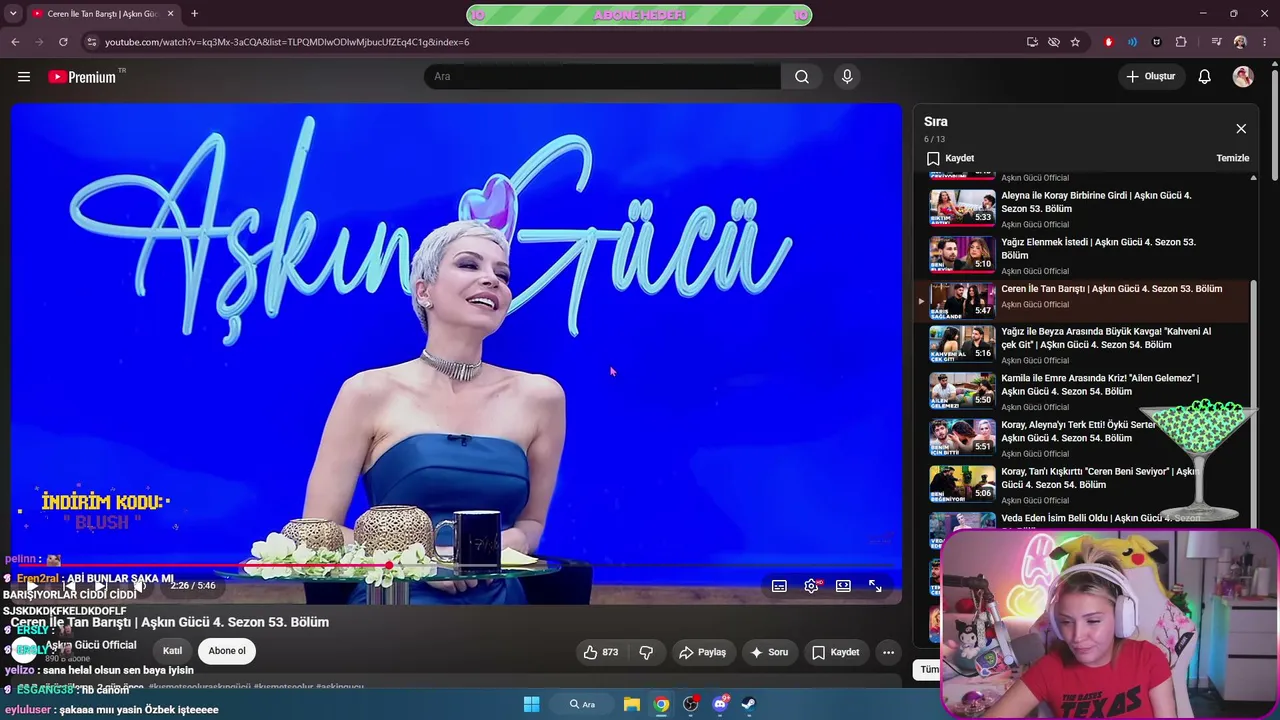Click the Soru ask button

[x=769, y=652]
